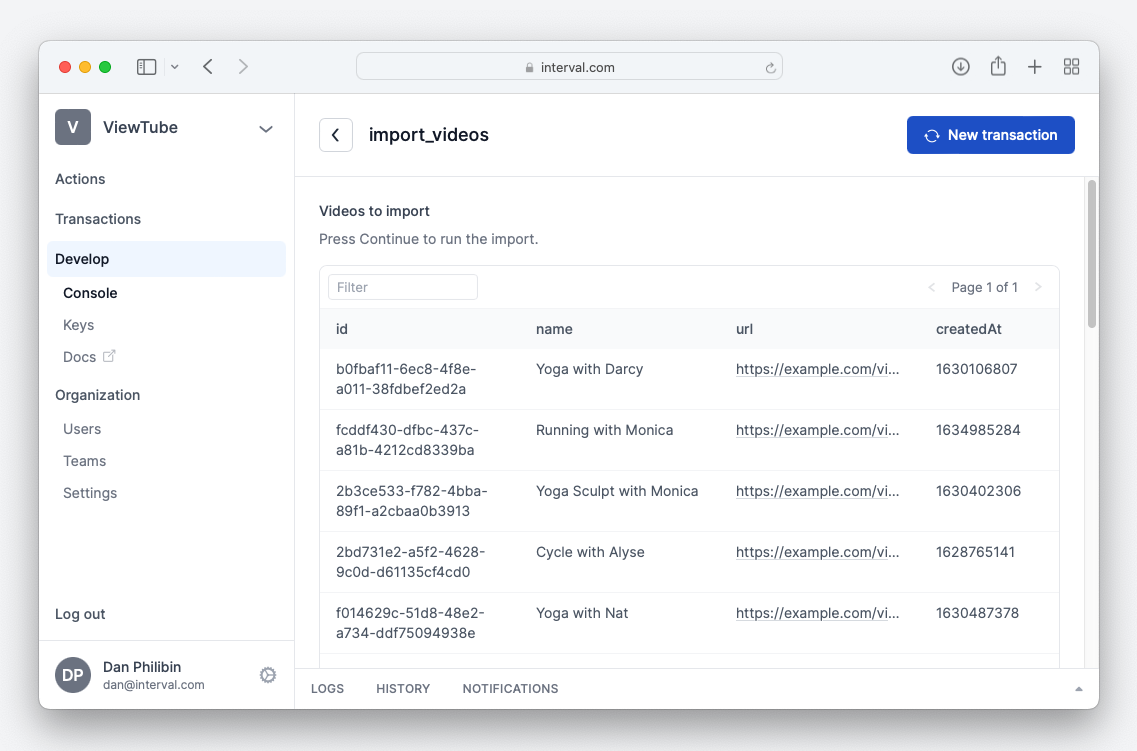
Task: Open user settings gear icon
Action: coord(267,675)
